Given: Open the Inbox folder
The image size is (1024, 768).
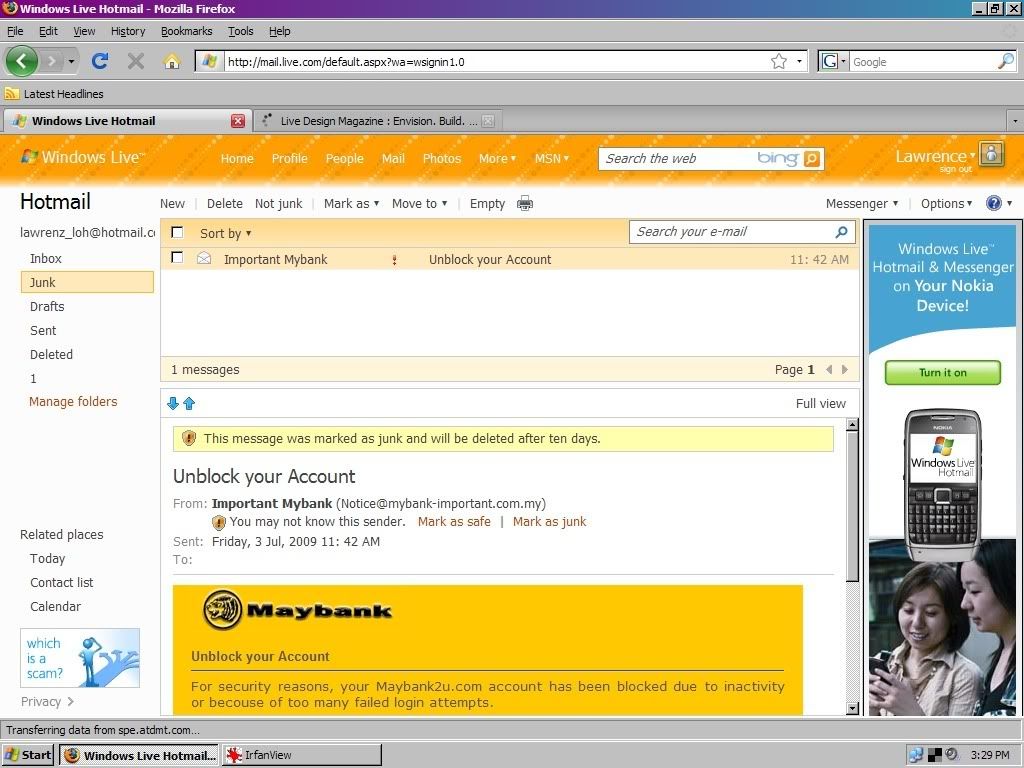Looking at the screenshot, I should (46, 259).
